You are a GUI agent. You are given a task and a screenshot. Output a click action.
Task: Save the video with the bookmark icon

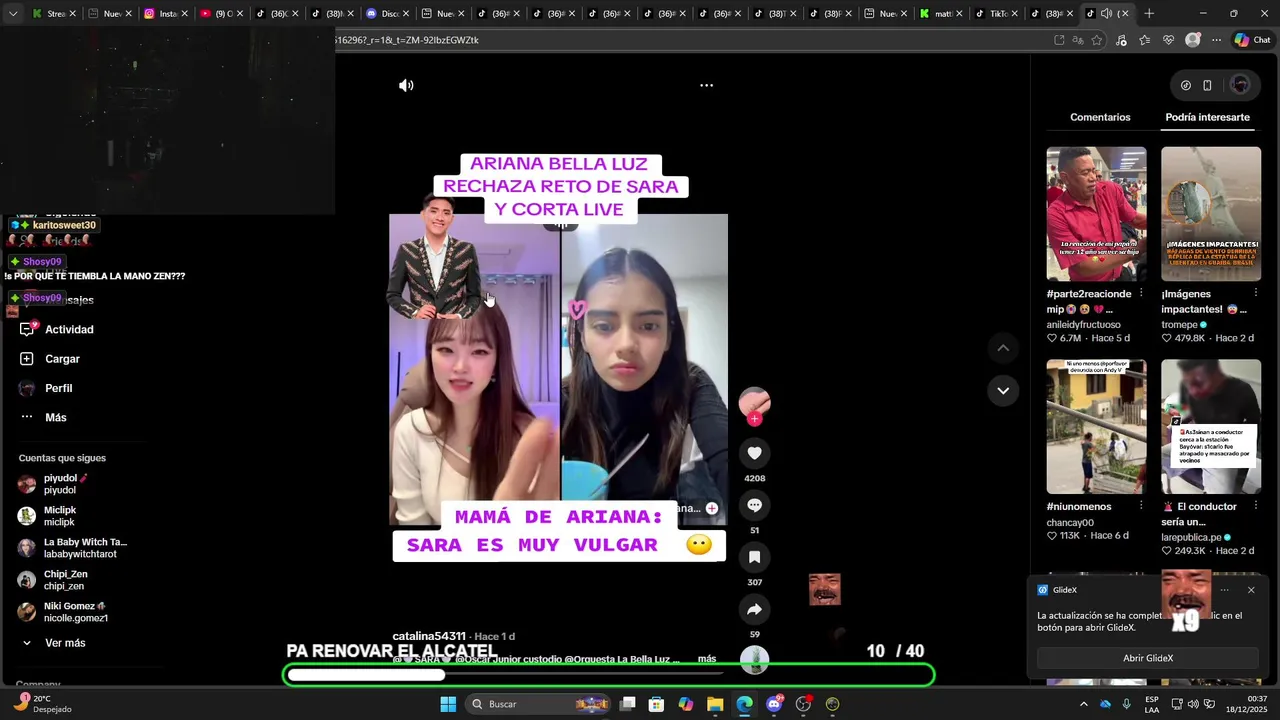click(755, 557)
